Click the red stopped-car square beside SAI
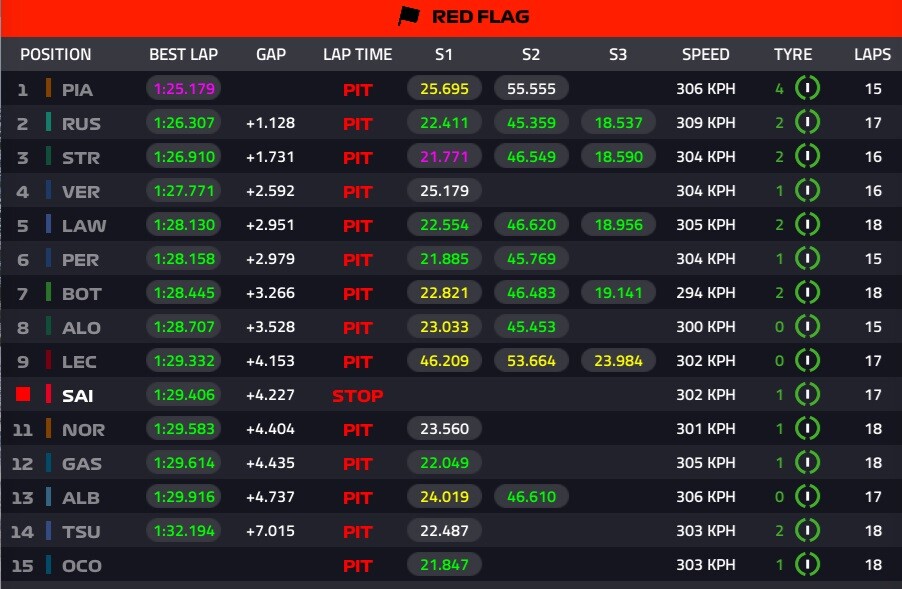Image resolution: width=902 pixels, height=589 pixels. [23, 395]
